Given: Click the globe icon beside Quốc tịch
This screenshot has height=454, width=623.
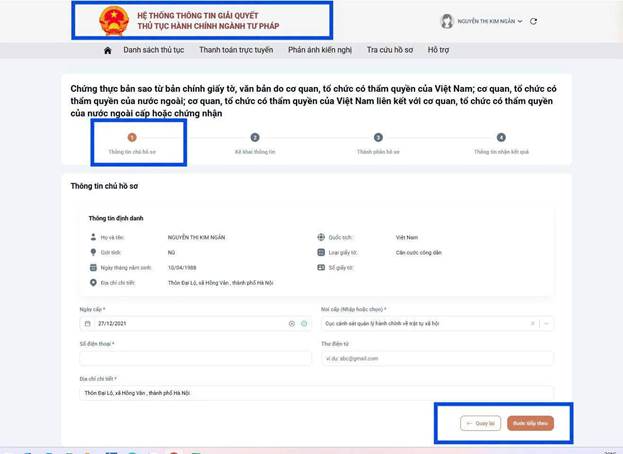Looking at the screenshot, I should point(321,237).
